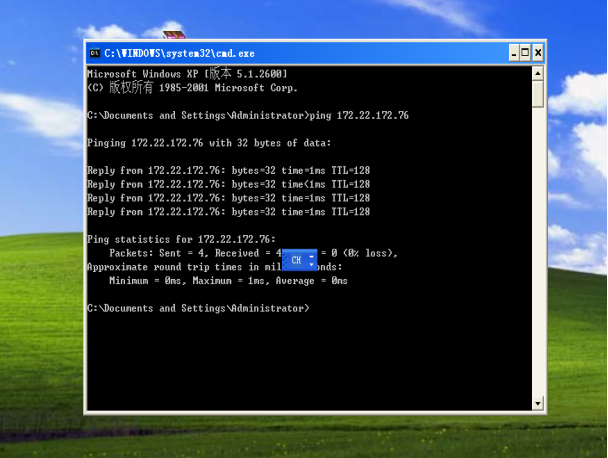This screenshot has width=608, height=458.
Task: Click the vertical scrollbar thumb
Action: pyautogui.click(x=538, y=93)
